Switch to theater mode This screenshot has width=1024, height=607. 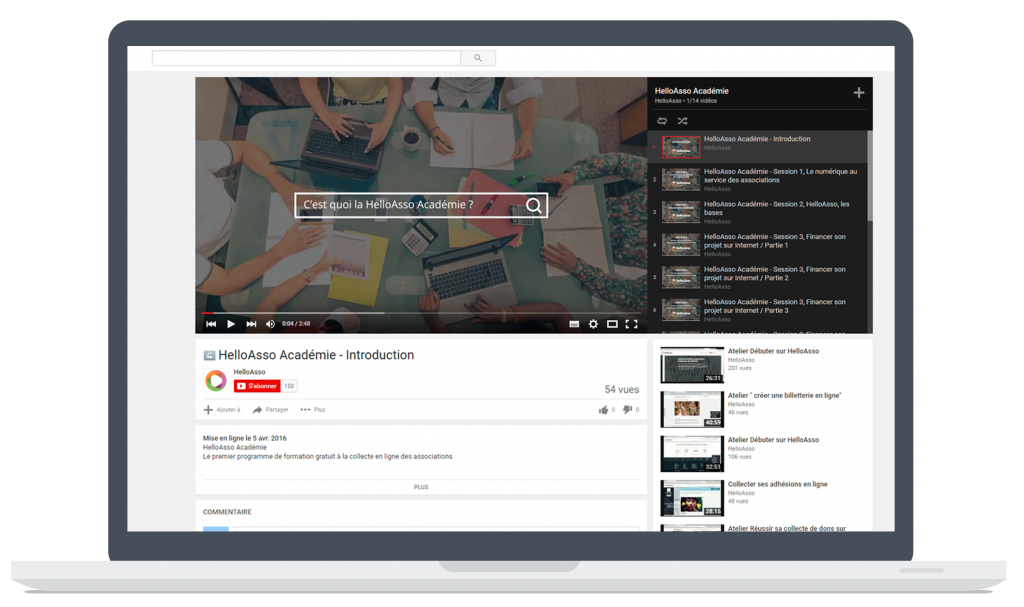tap(612, 324)
